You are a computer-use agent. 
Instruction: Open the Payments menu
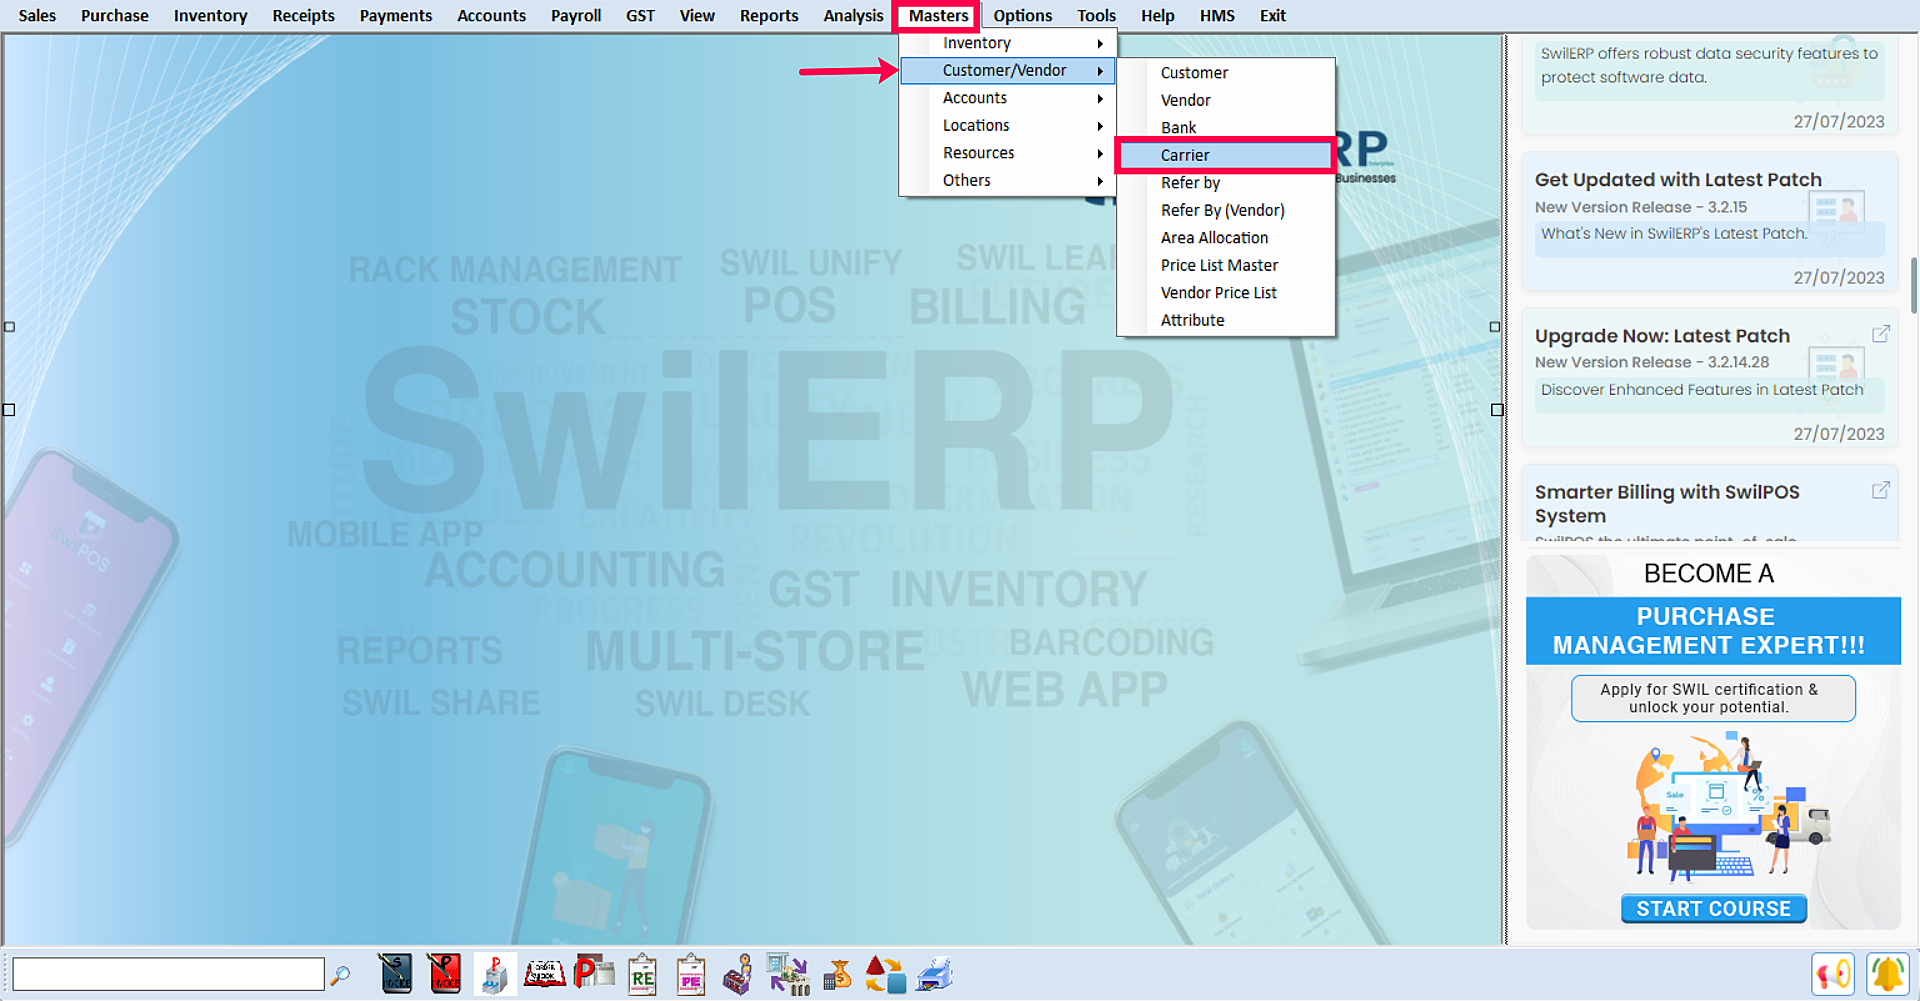[396, 16]
